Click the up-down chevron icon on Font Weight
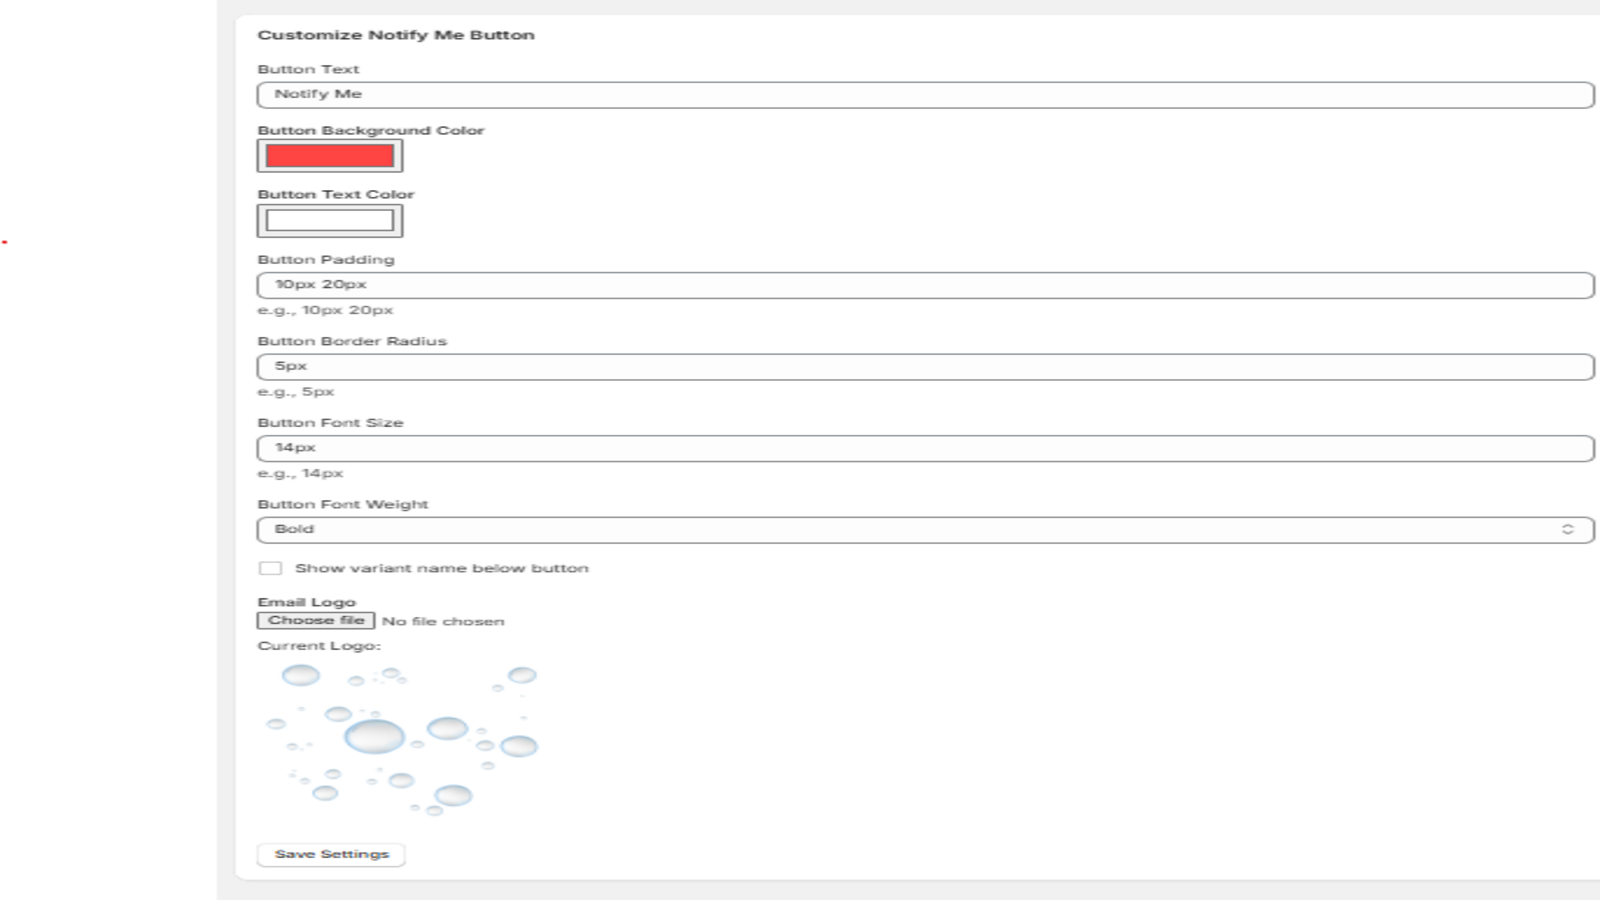This screenshot has width=1600, height=900. tap(1567, 530)
